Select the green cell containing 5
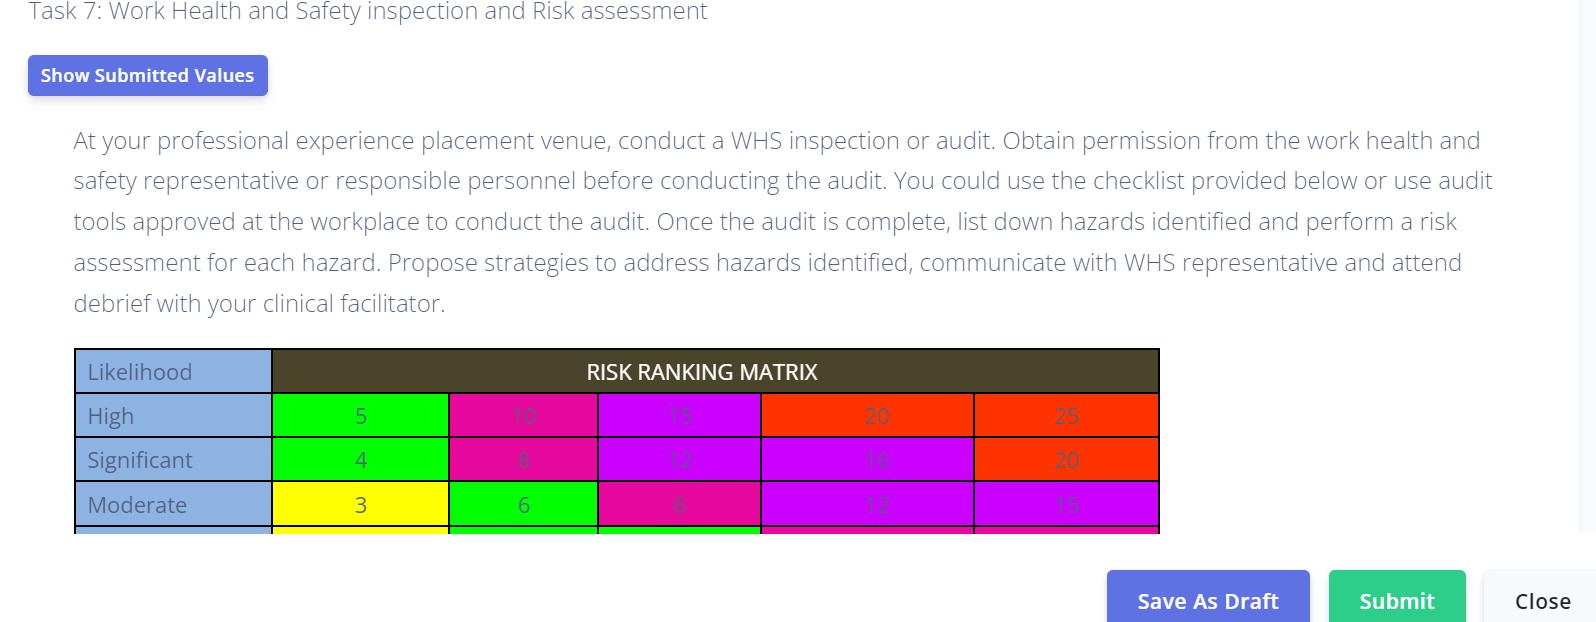The width and height of the screenshot is (1596, 622). [361, 415]
